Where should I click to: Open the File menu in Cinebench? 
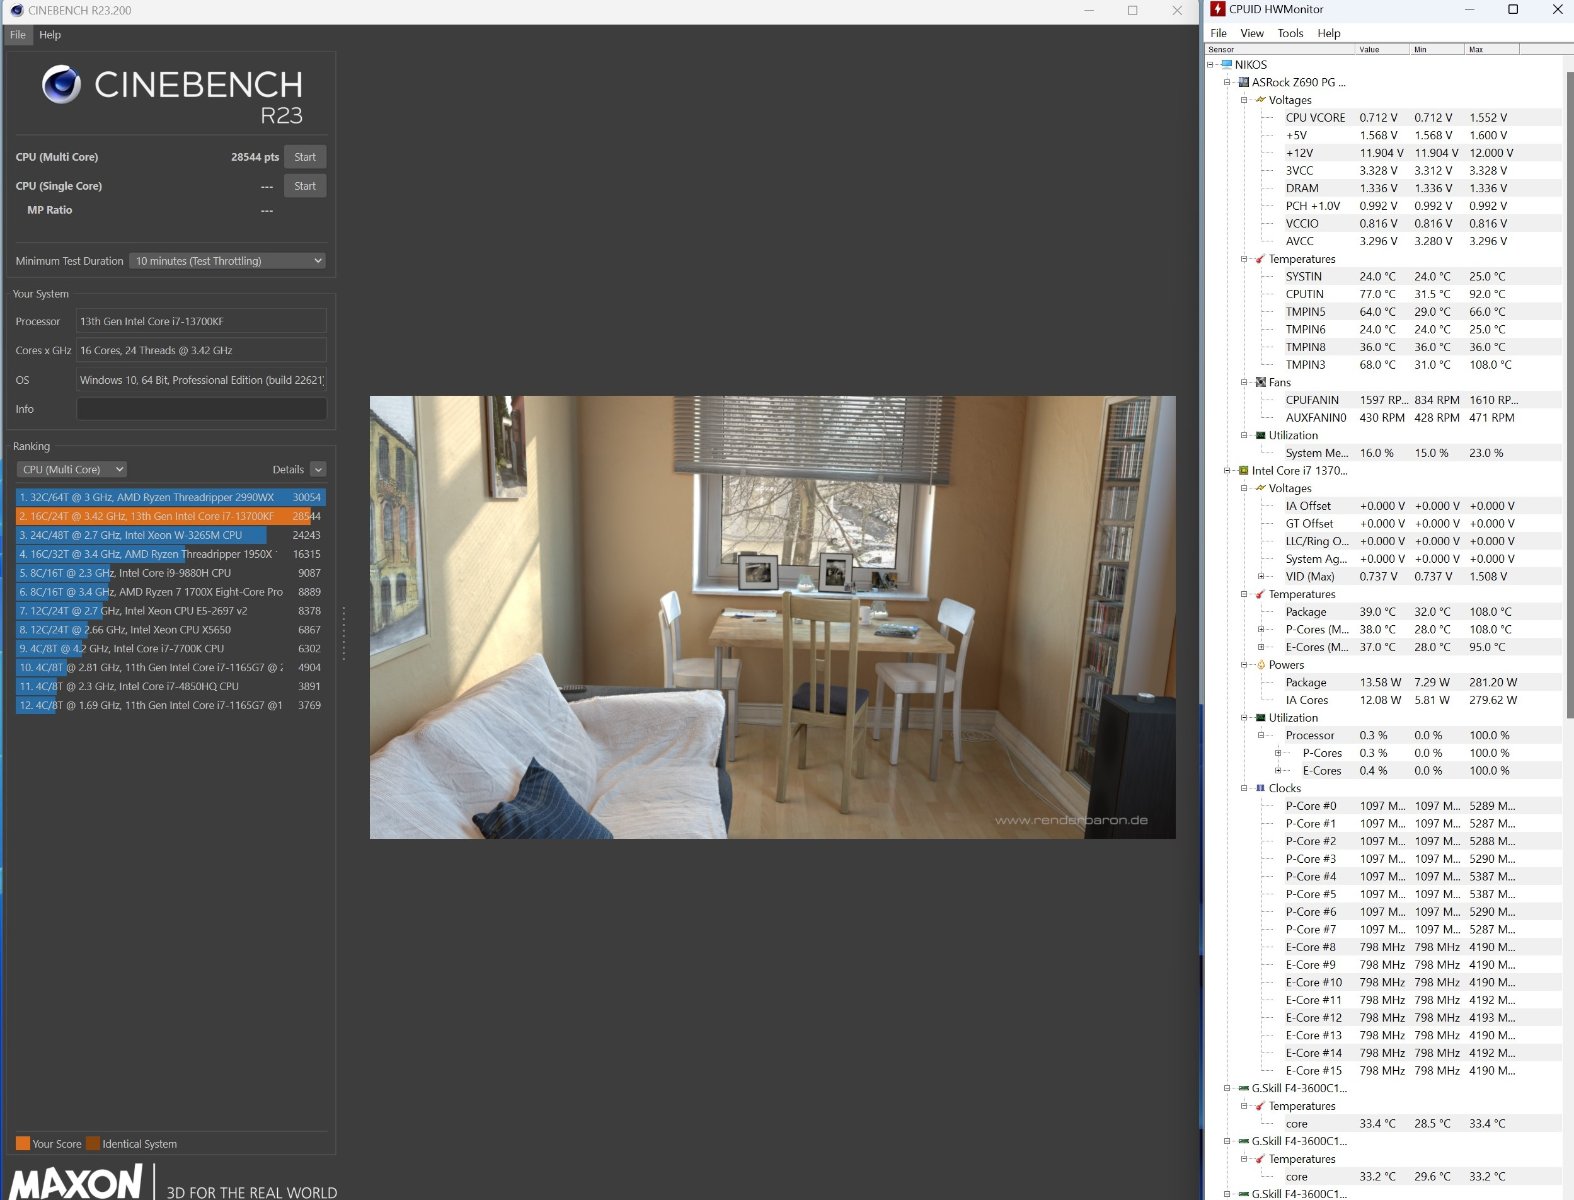pos(18,35)
